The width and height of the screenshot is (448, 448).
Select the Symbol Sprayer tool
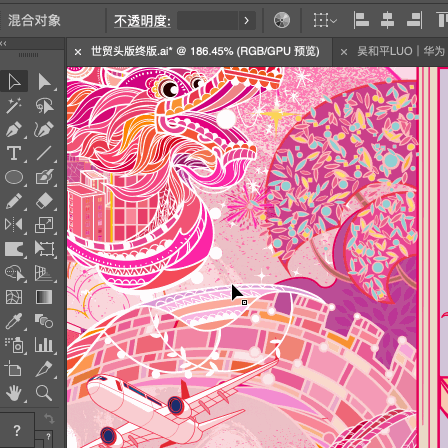pos(14,345)
